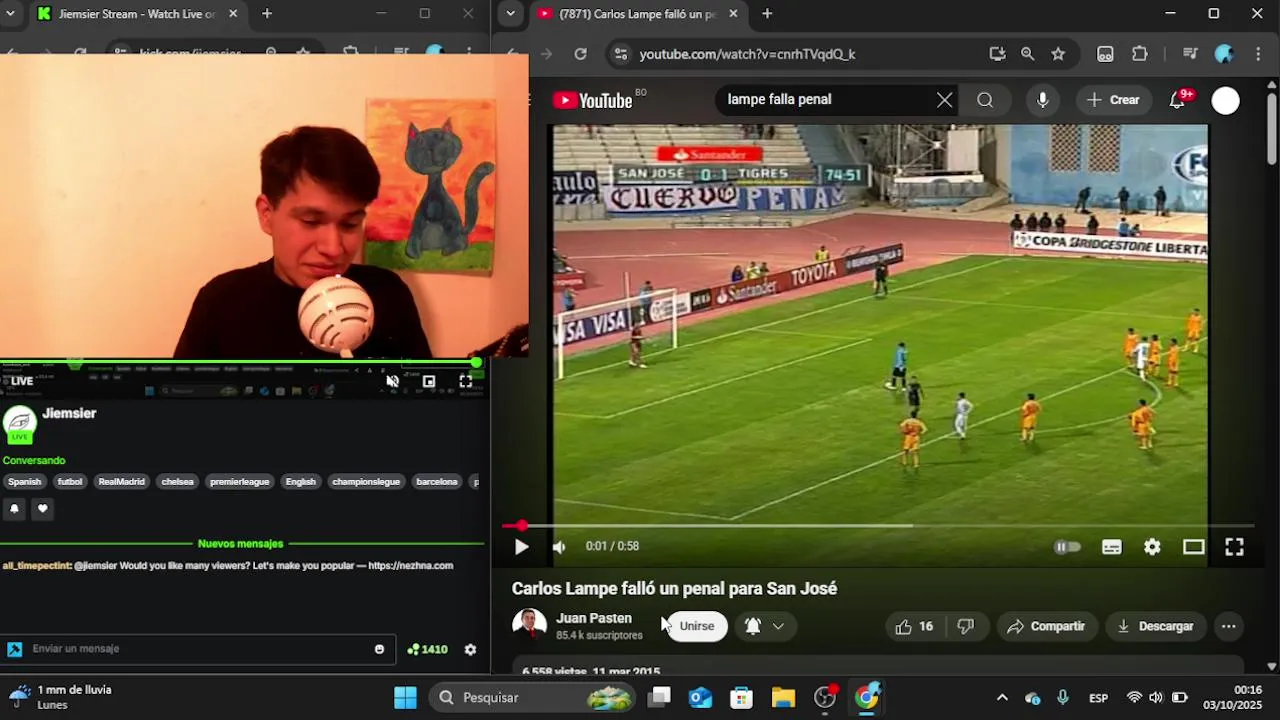The width and height of the screenshot is (1280, 720).
Task: Open the zoom magnifier in address bar
Action: click(1027, 54)
